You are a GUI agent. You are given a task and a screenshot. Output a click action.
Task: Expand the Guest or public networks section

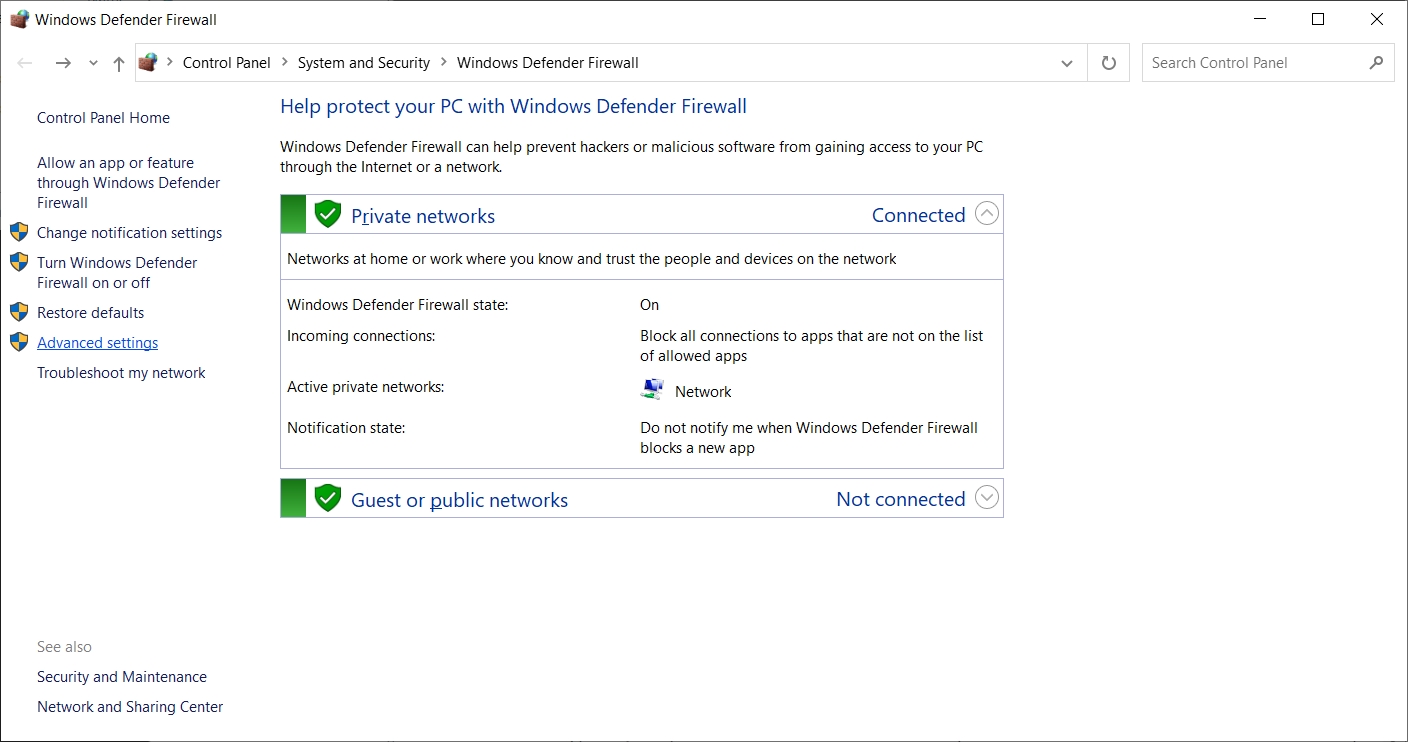[x=986, y=498]
